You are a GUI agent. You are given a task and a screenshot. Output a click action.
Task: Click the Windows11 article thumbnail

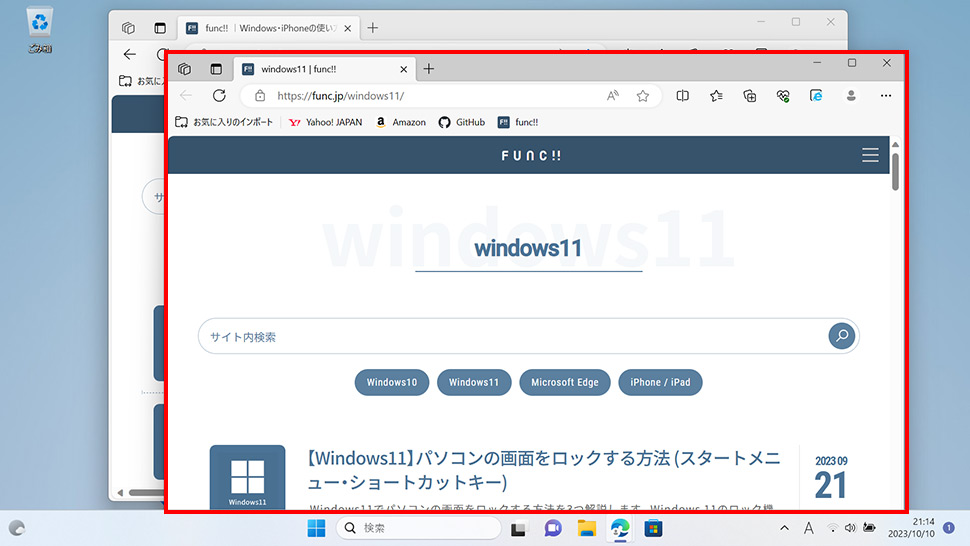coord(247,477)
